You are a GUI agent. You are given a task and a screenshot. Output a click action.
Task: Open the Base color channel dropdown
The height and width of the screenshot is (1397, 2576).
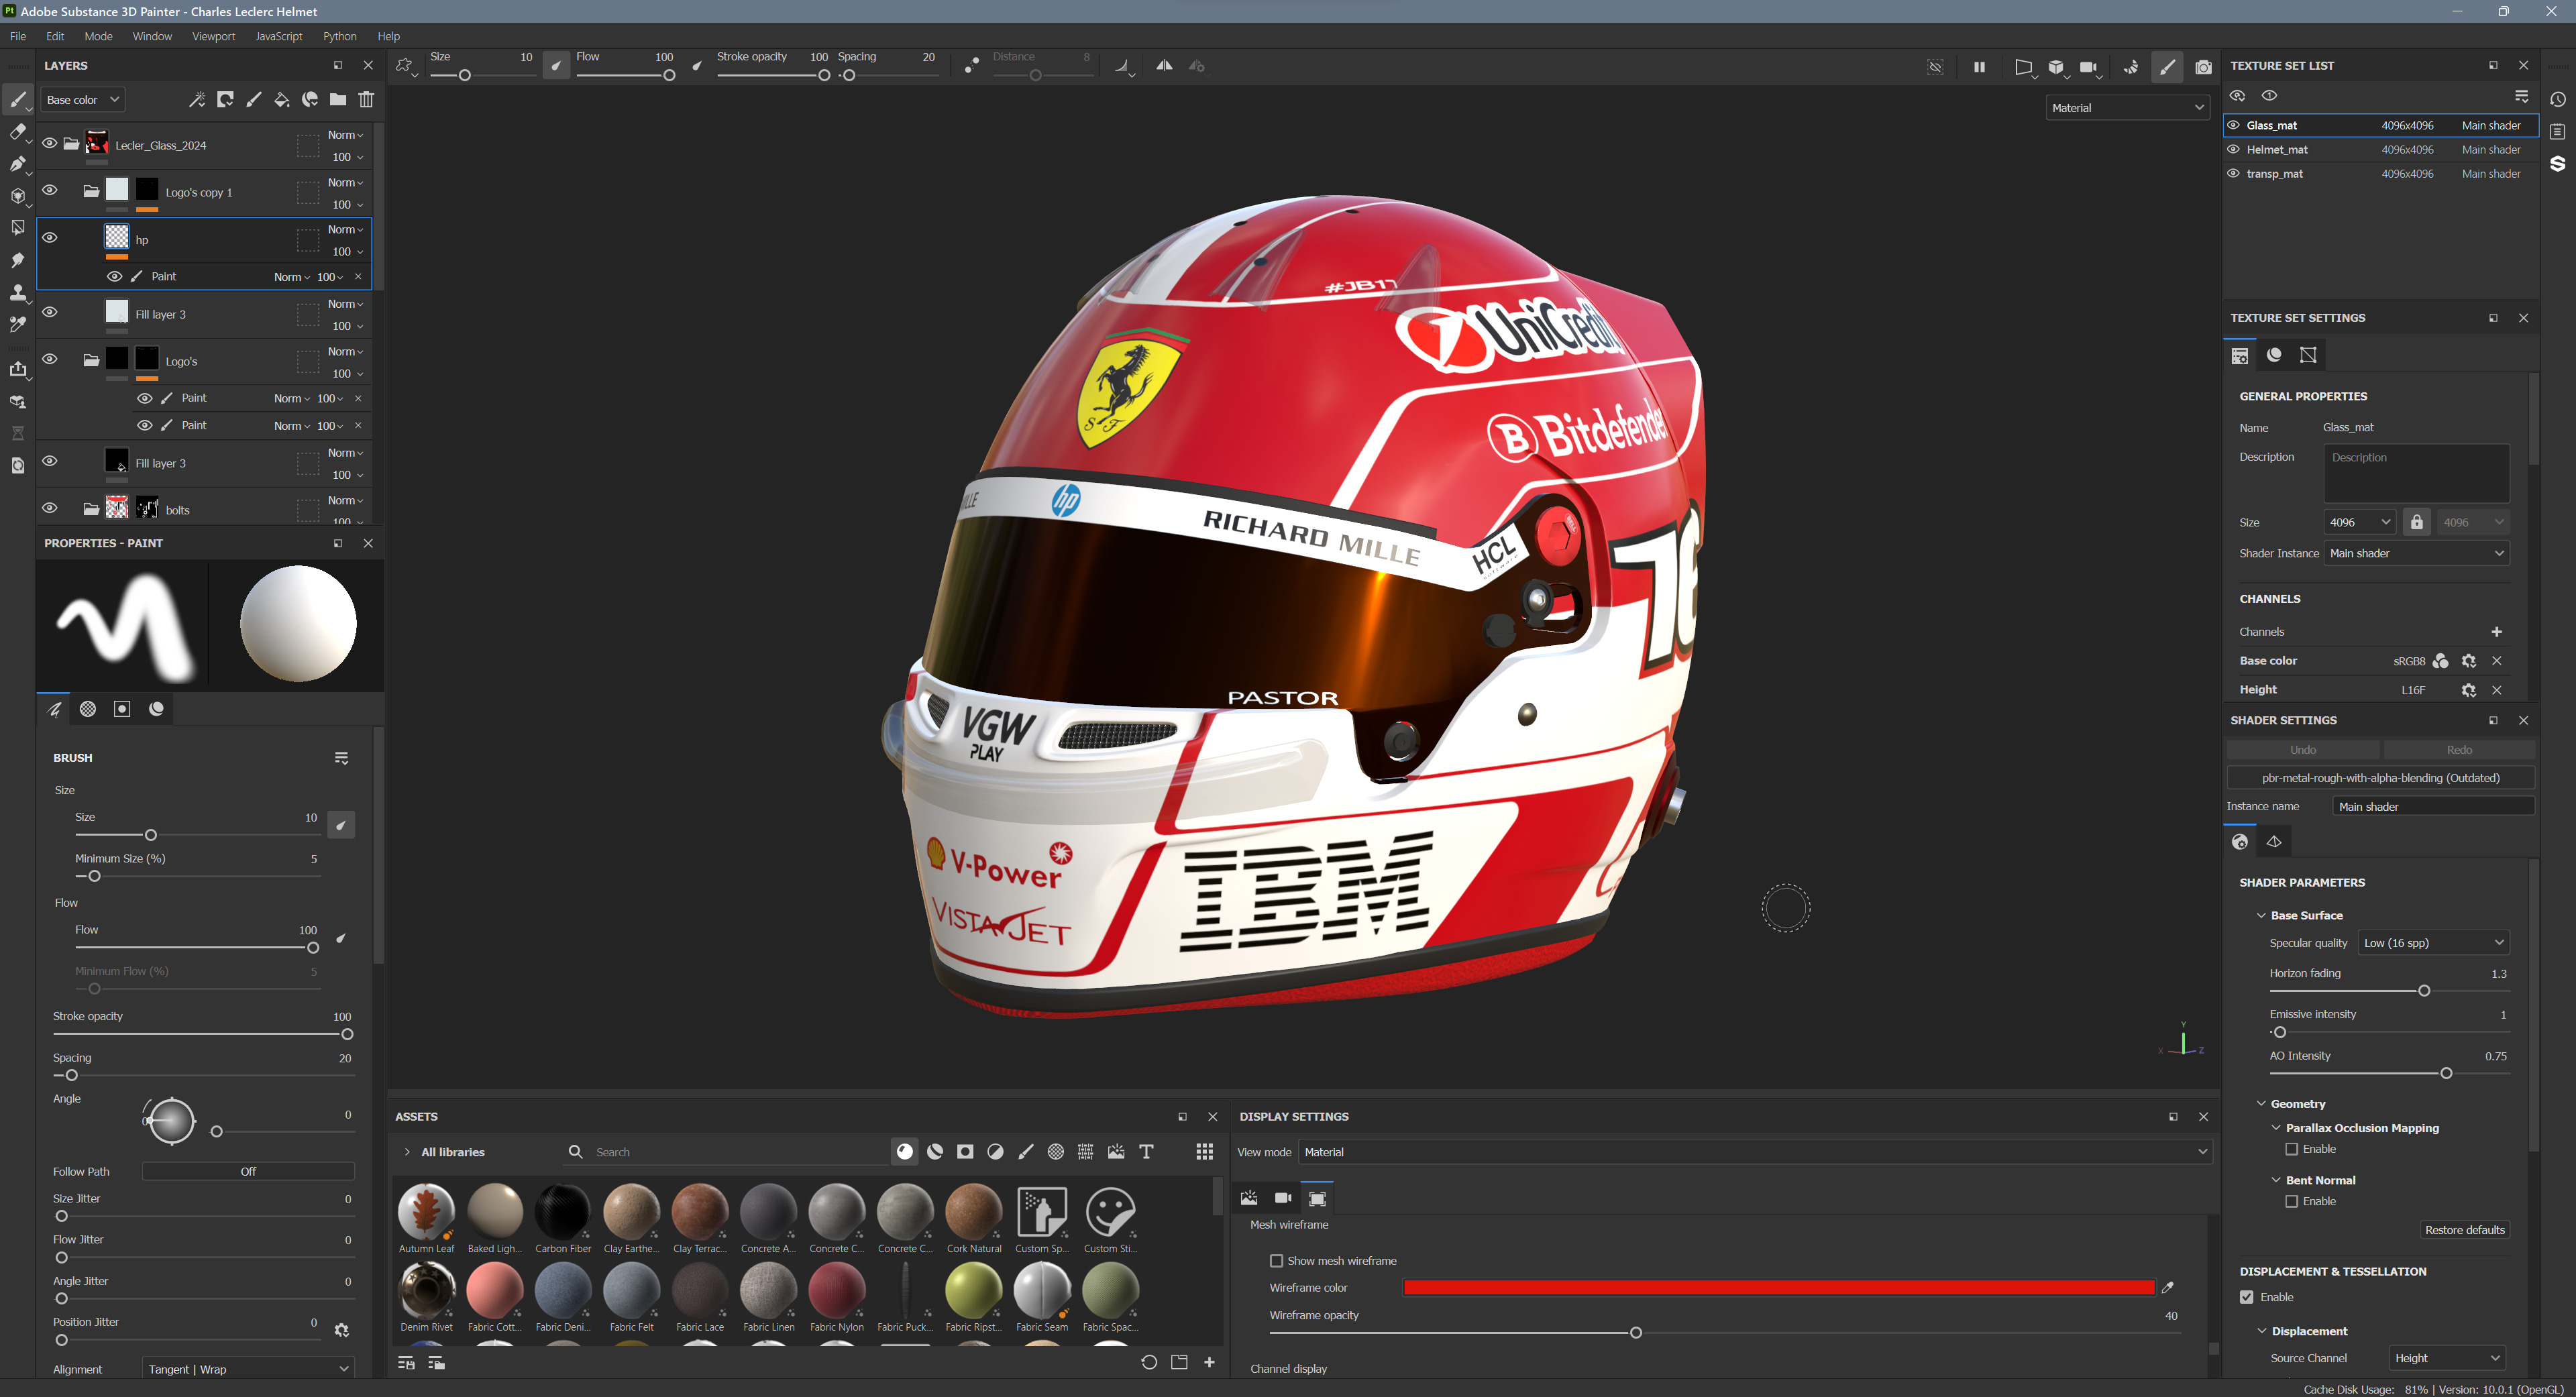click(82, 99)
